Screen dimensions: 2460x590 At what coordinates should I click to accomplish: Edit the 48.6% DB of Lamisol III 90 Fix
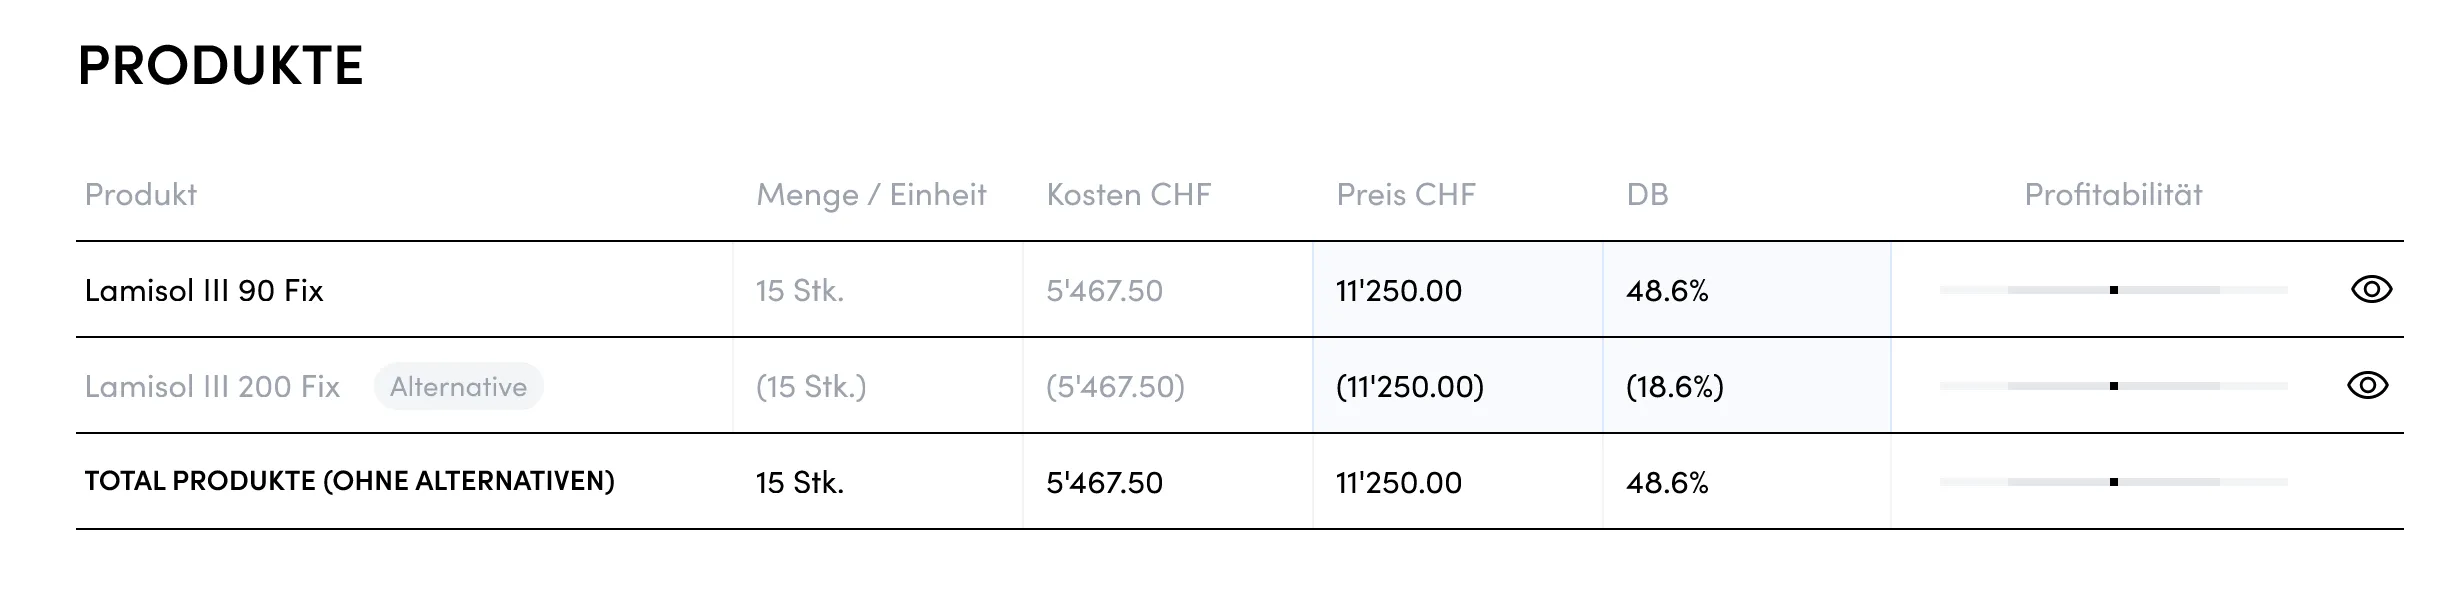1745,290
